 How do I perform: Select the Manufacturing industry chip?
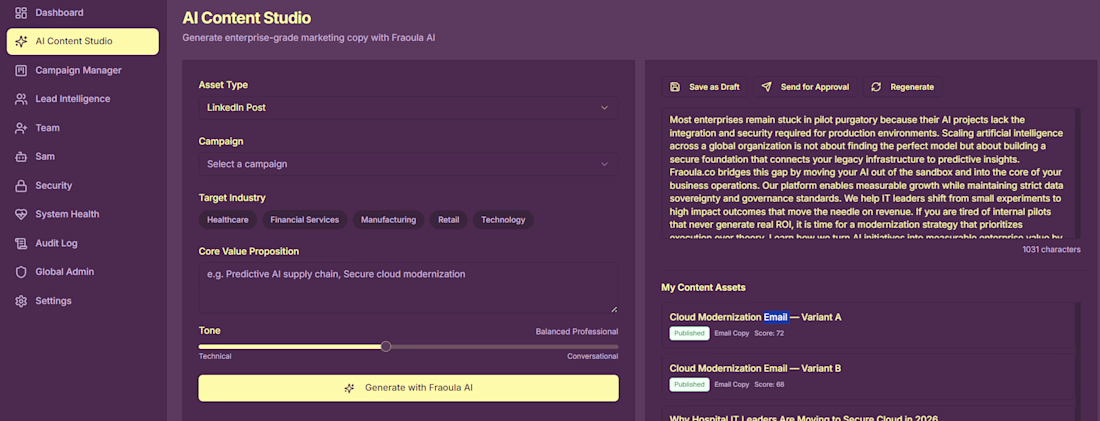[389, 220]
